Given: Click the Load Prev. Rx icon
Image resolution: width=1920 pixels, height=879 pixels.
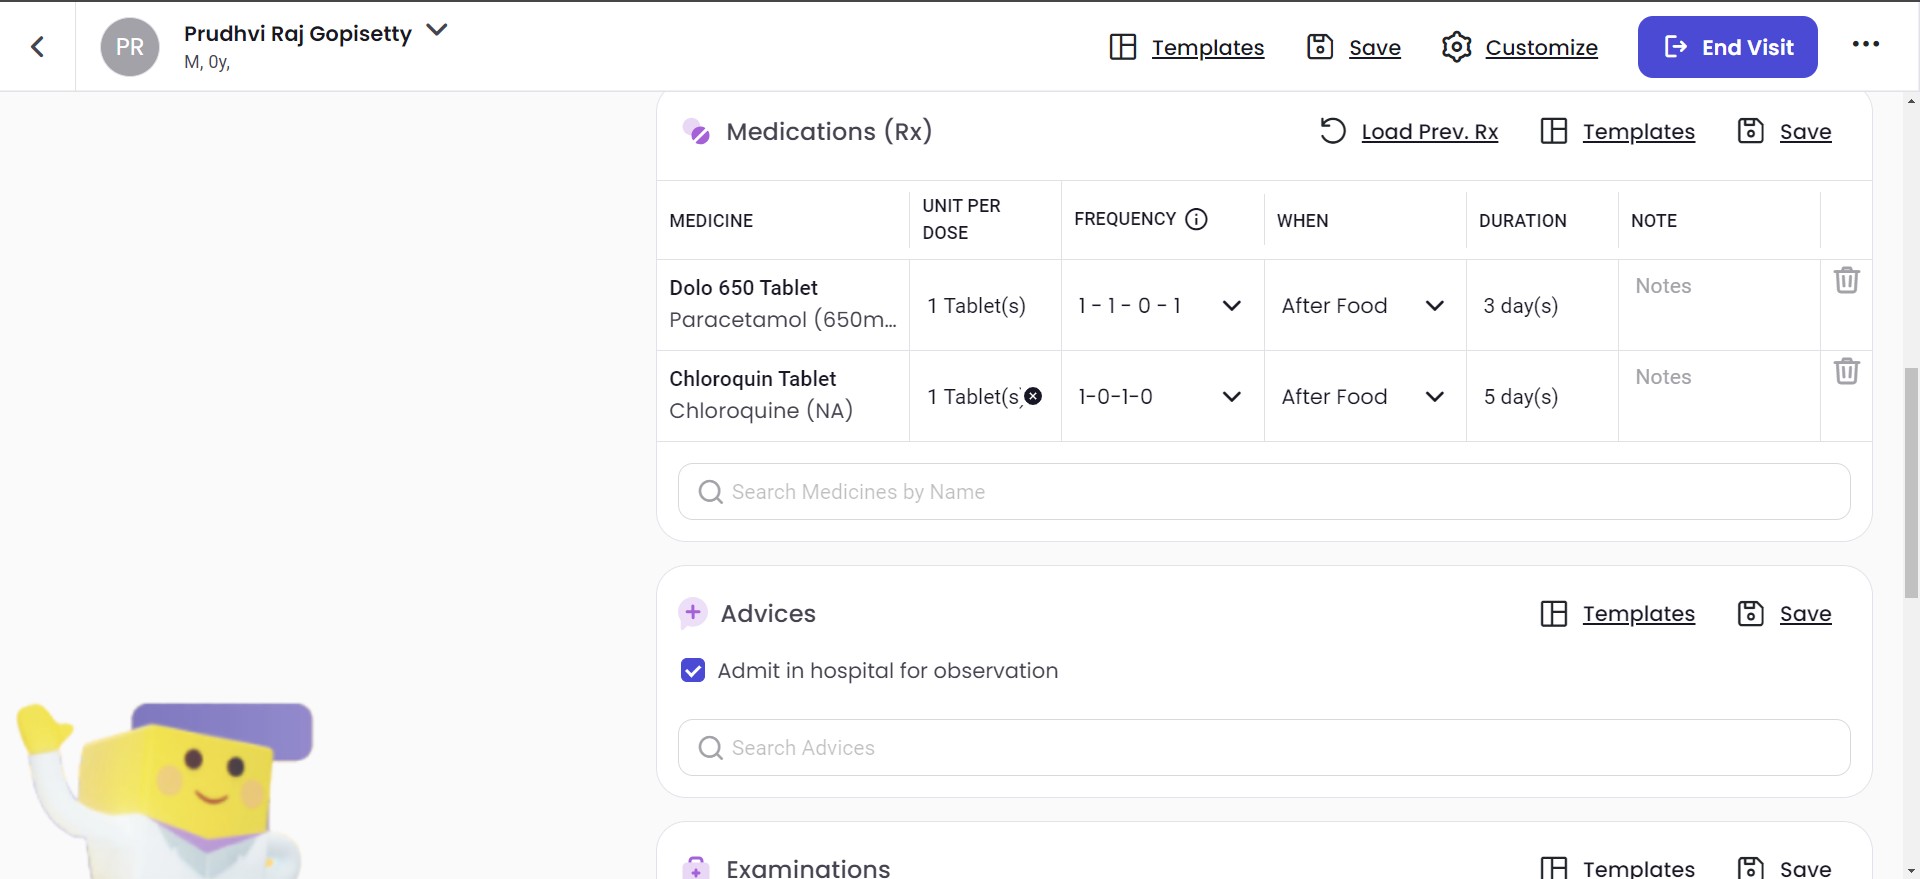Looking at the screenshot, I should point(1332,131).
